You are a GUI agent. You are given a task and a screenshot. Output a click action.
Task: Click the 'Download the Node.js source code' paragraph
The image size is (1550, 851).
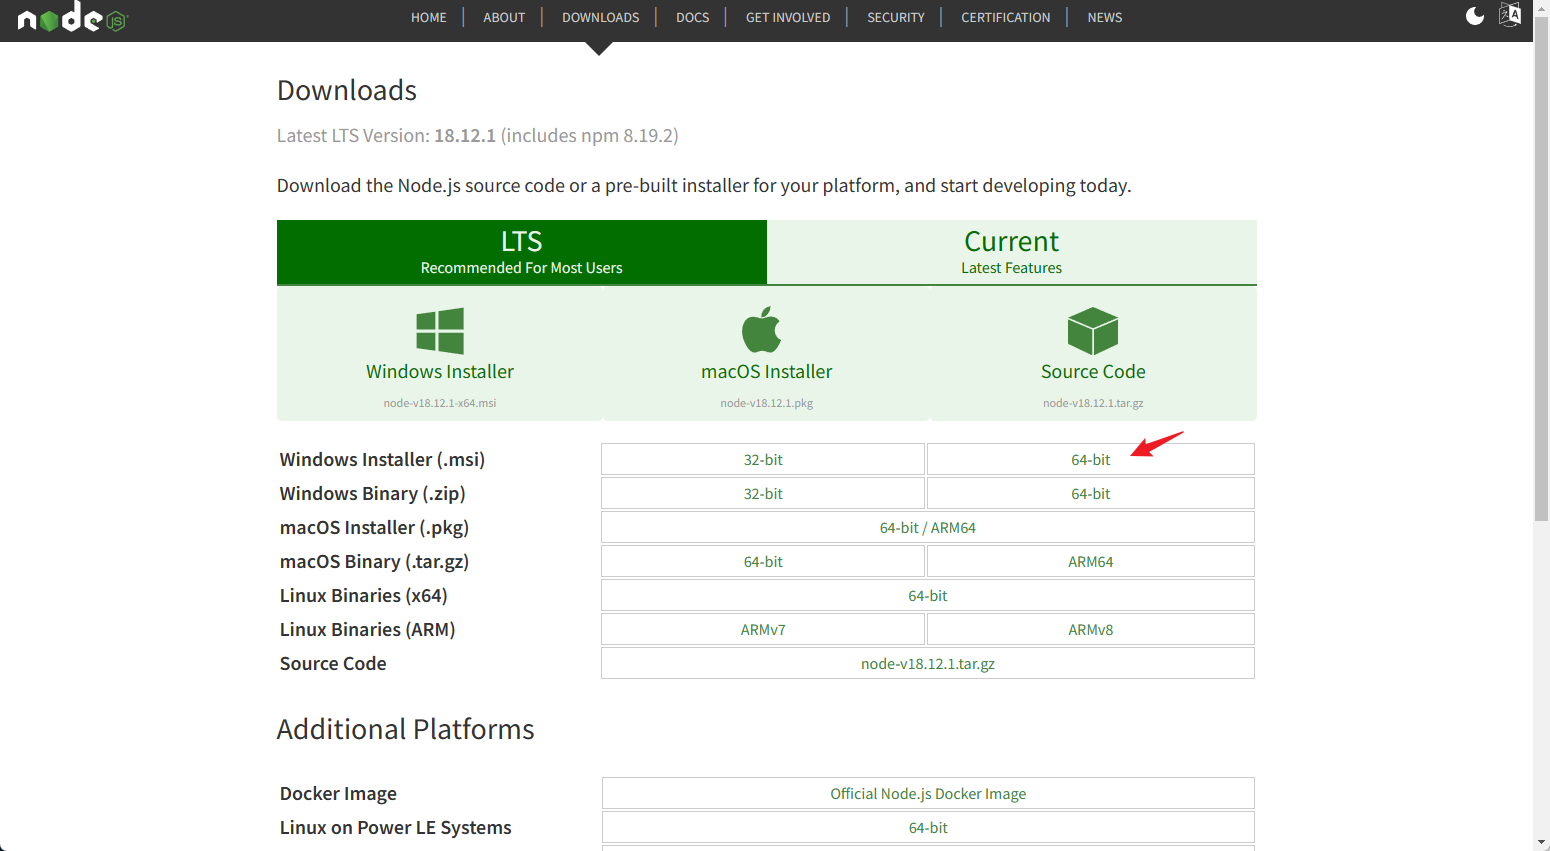(704, 186)
